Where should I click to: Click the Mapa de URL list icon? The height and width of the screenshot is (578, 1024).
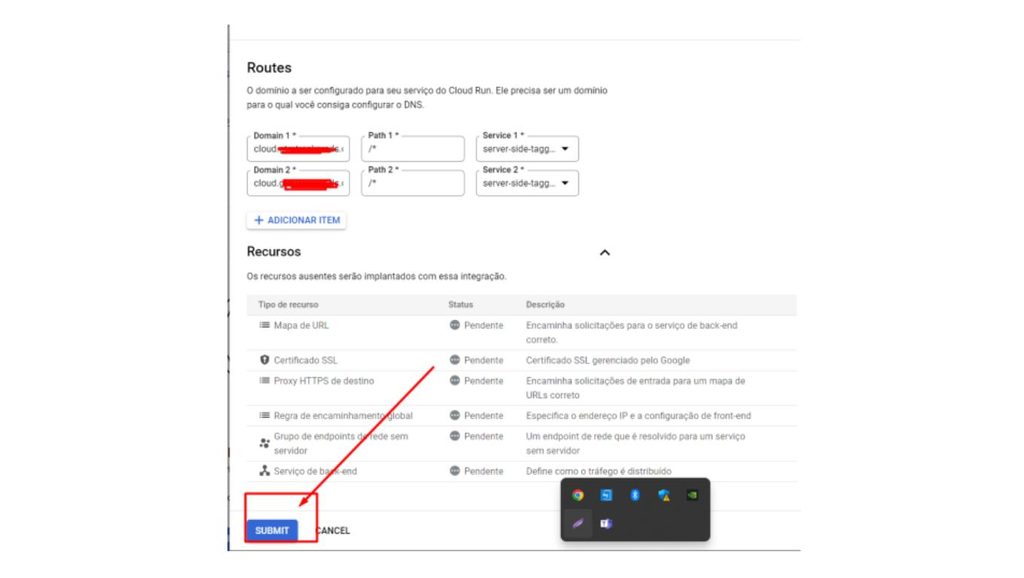tap(264, 325)
